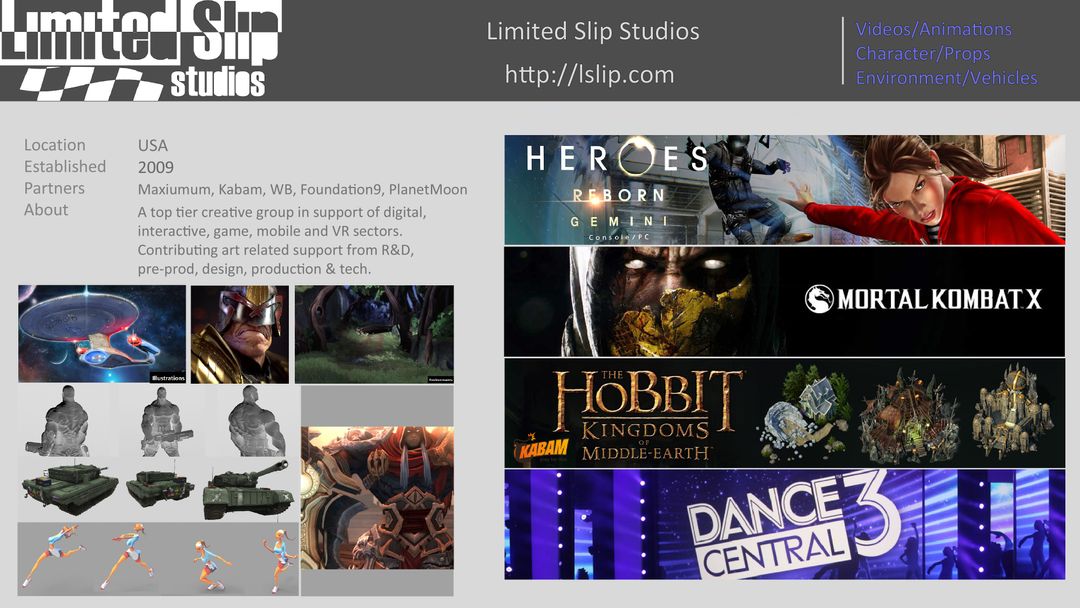Open the Videos/Animations link

click(933, 29)
